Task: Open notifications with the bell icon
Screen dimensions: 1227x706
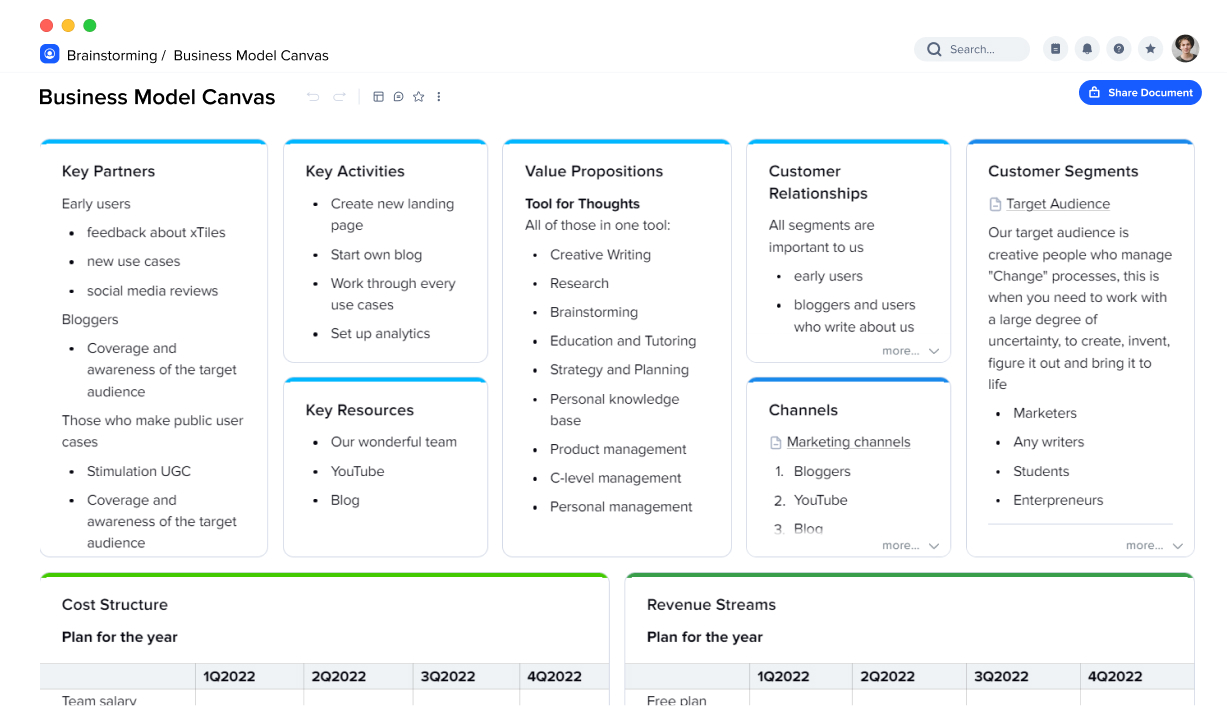Action: click(x=1087, y=48)
